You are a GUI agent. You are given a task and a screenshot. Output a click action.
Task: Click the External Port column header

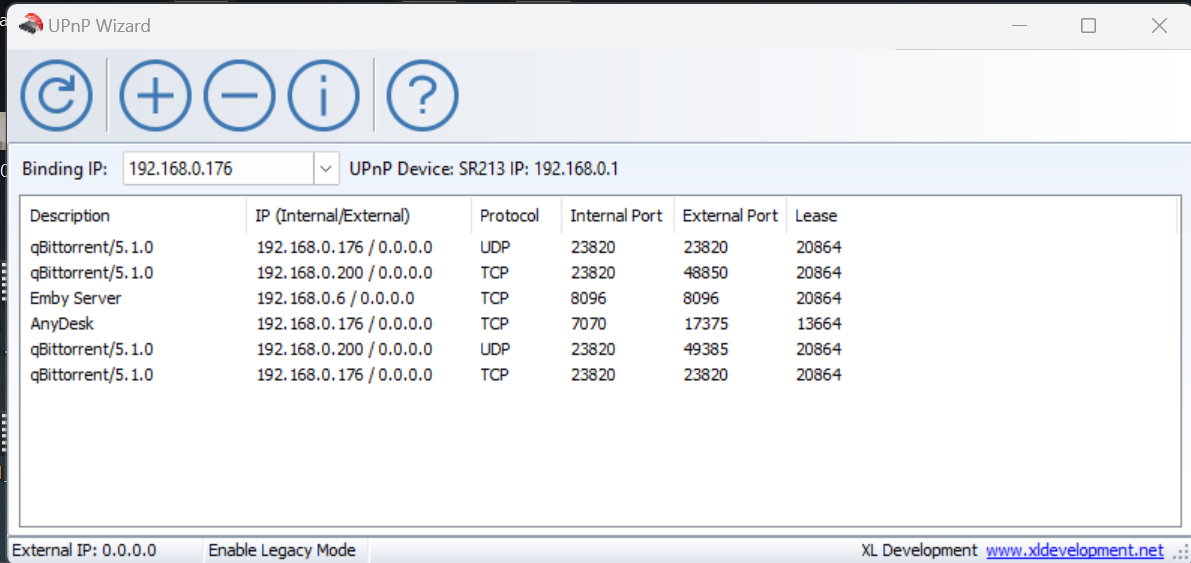click(730, 216)
